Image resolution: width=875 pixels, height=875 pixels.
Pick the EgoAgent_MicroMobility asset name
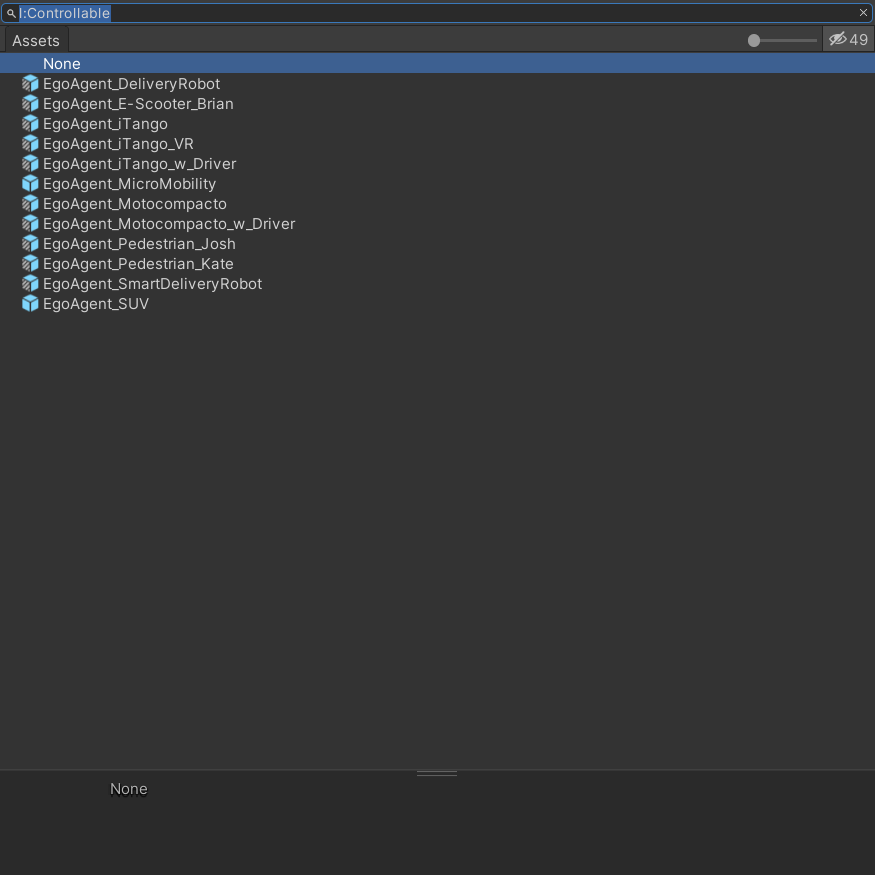(129, 184)
